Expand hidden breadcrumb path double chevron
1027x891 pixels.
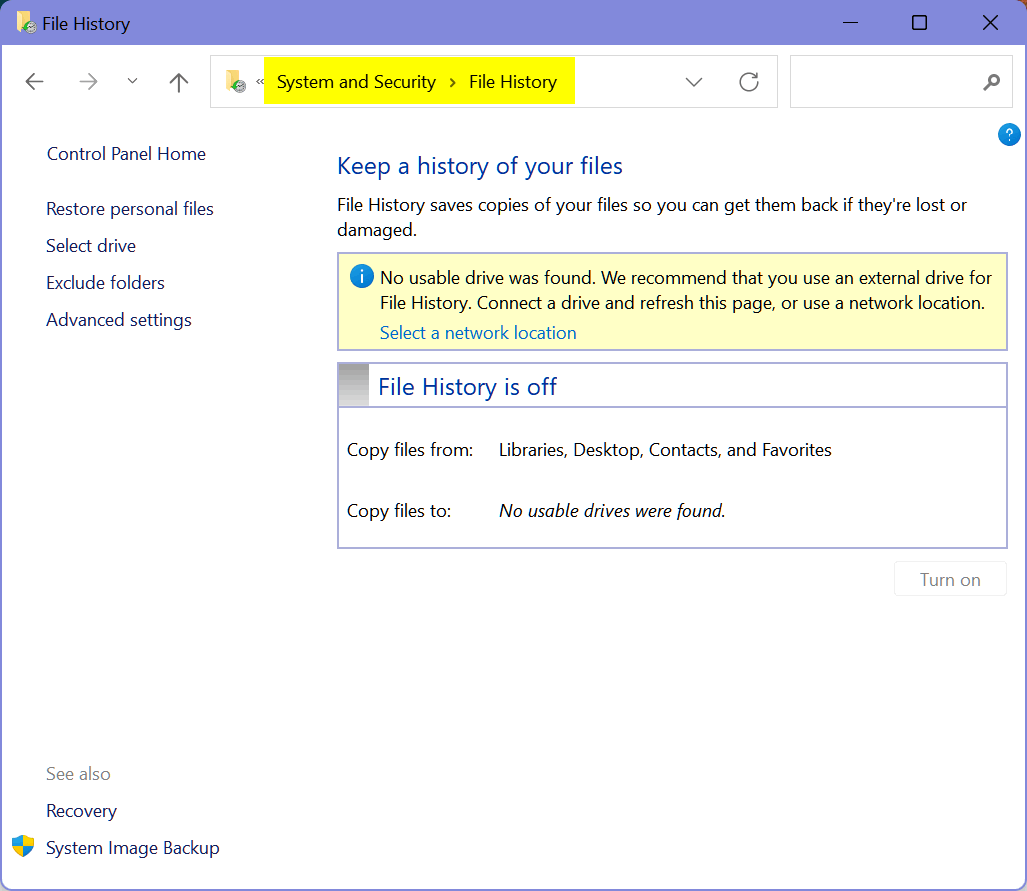[x=260, y=81]
